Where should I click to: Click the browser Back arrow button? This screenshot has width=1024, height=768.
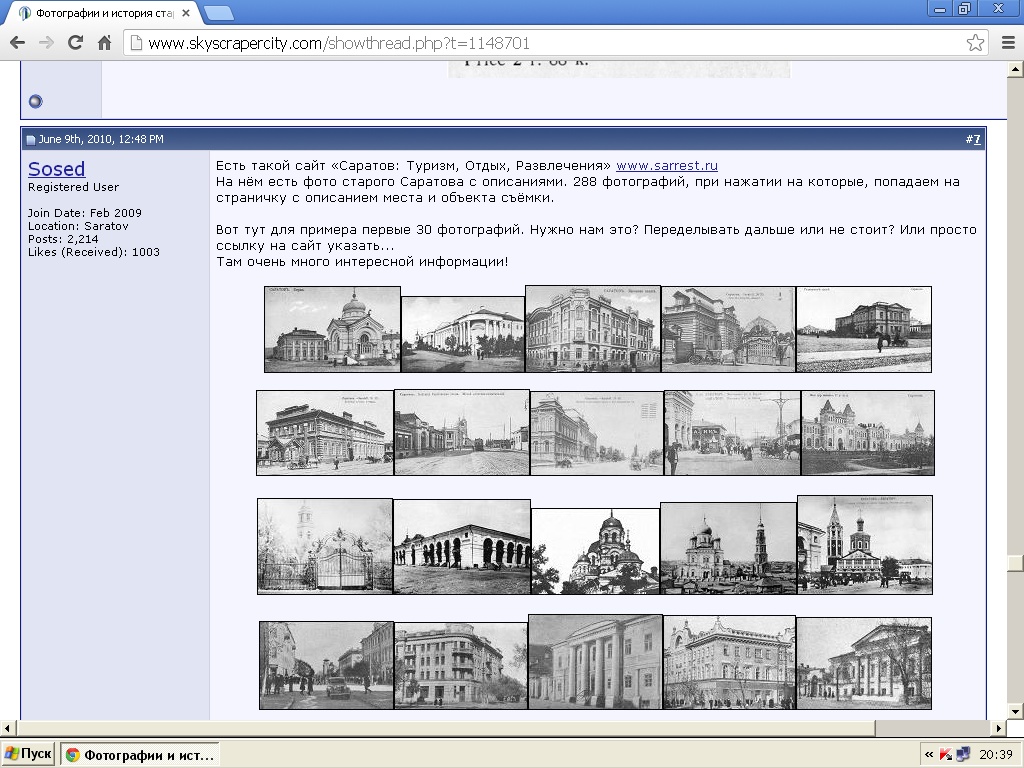tap(17, 43)
